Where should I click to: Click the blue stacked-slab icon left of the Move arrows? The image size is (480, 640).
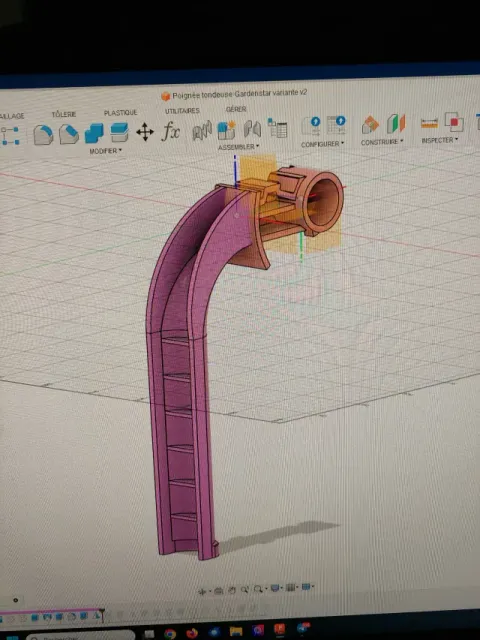[120, 132]
